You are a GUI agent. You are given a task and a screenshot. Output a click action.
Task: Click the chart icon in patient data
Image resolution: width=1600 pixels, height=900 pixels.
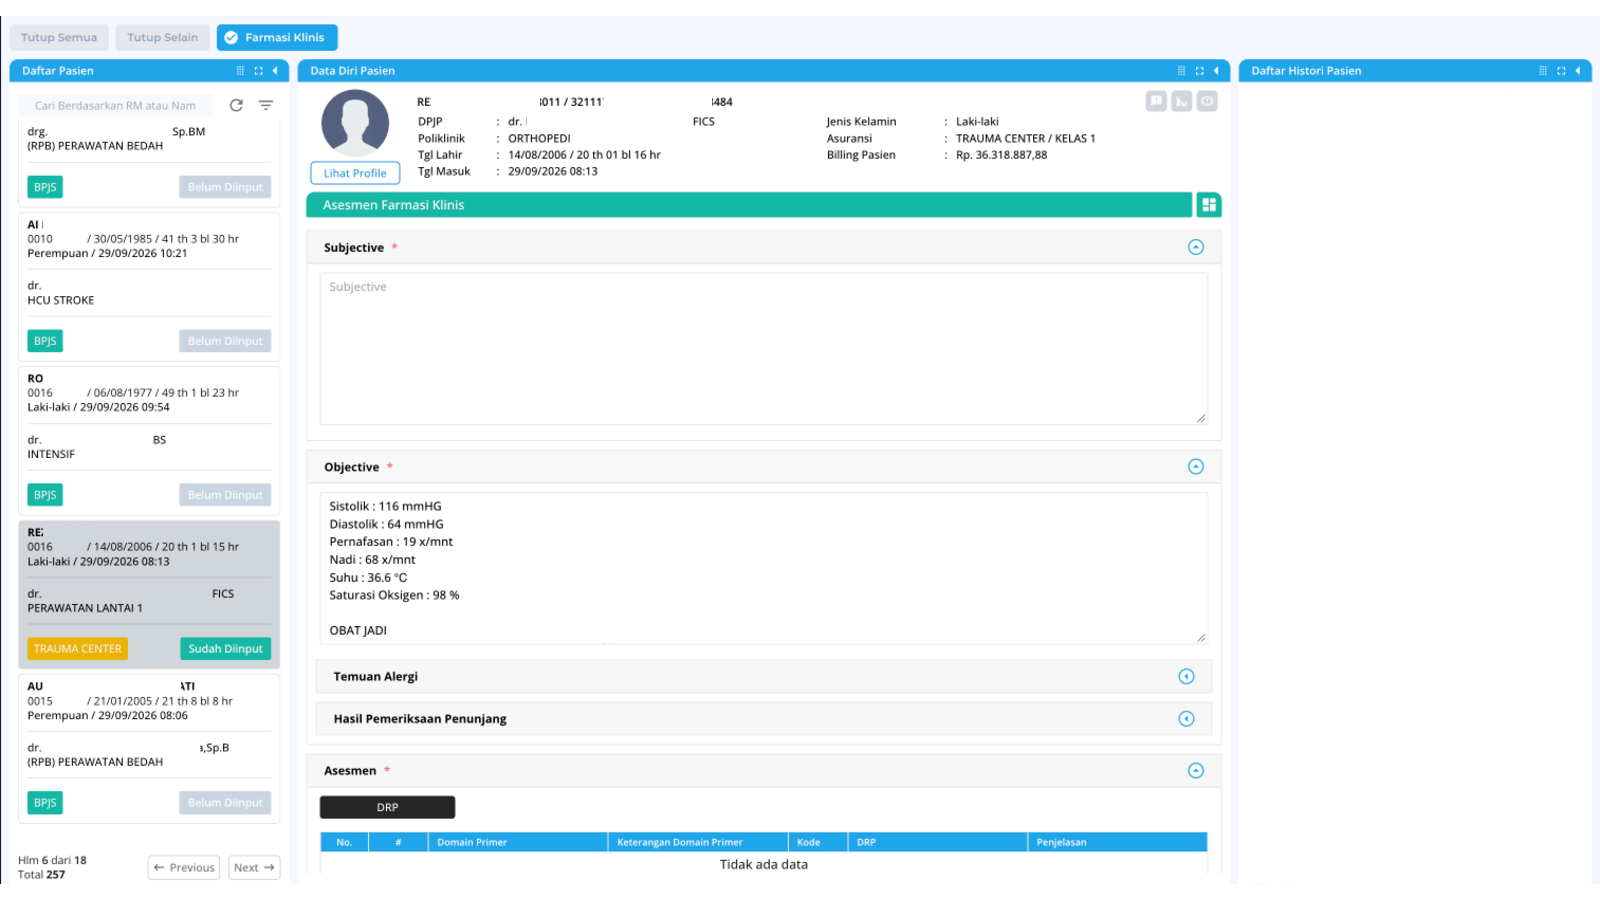(1182, 101)
